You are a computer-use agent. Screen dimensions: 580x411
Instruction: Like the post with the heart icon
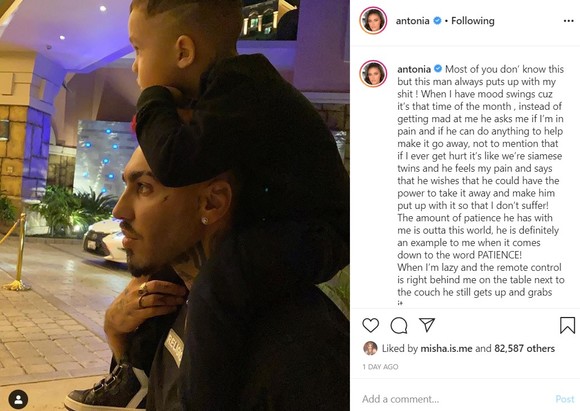(x=370, y=325)
